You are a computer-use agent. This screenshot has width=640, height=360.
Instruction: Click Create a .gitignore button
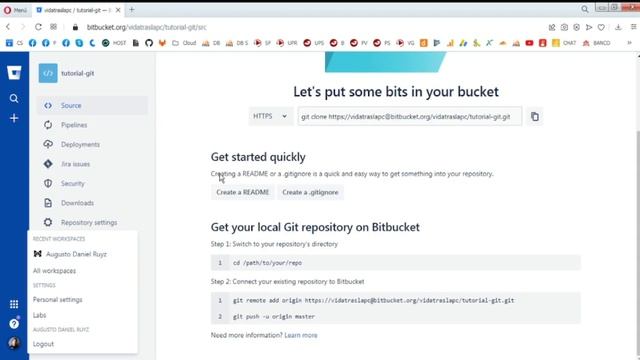tap(310, 192)
